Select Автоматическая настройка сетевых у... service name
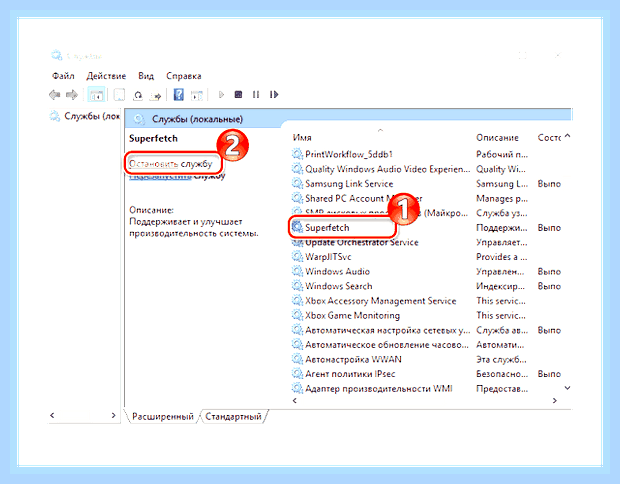The width and height of the screenshot is (620, 484). point(388,330)
